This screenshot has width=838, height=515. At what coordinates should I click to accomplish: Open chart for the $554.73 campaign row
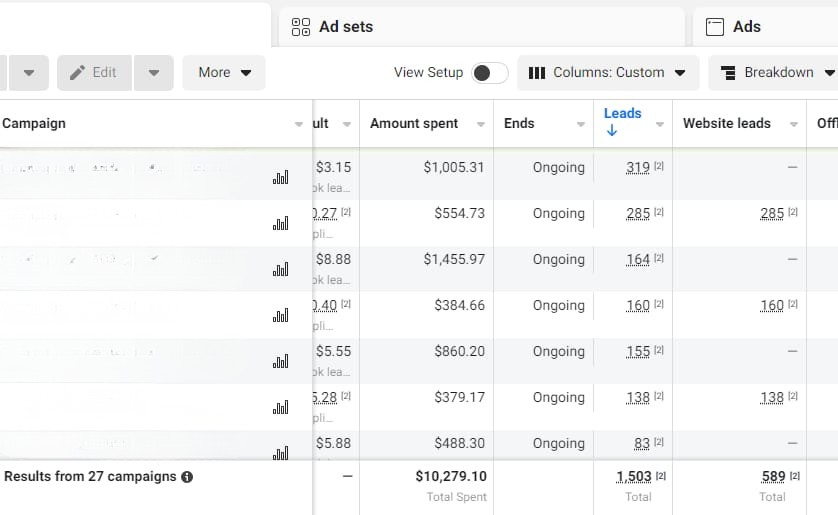click(280, 223)
